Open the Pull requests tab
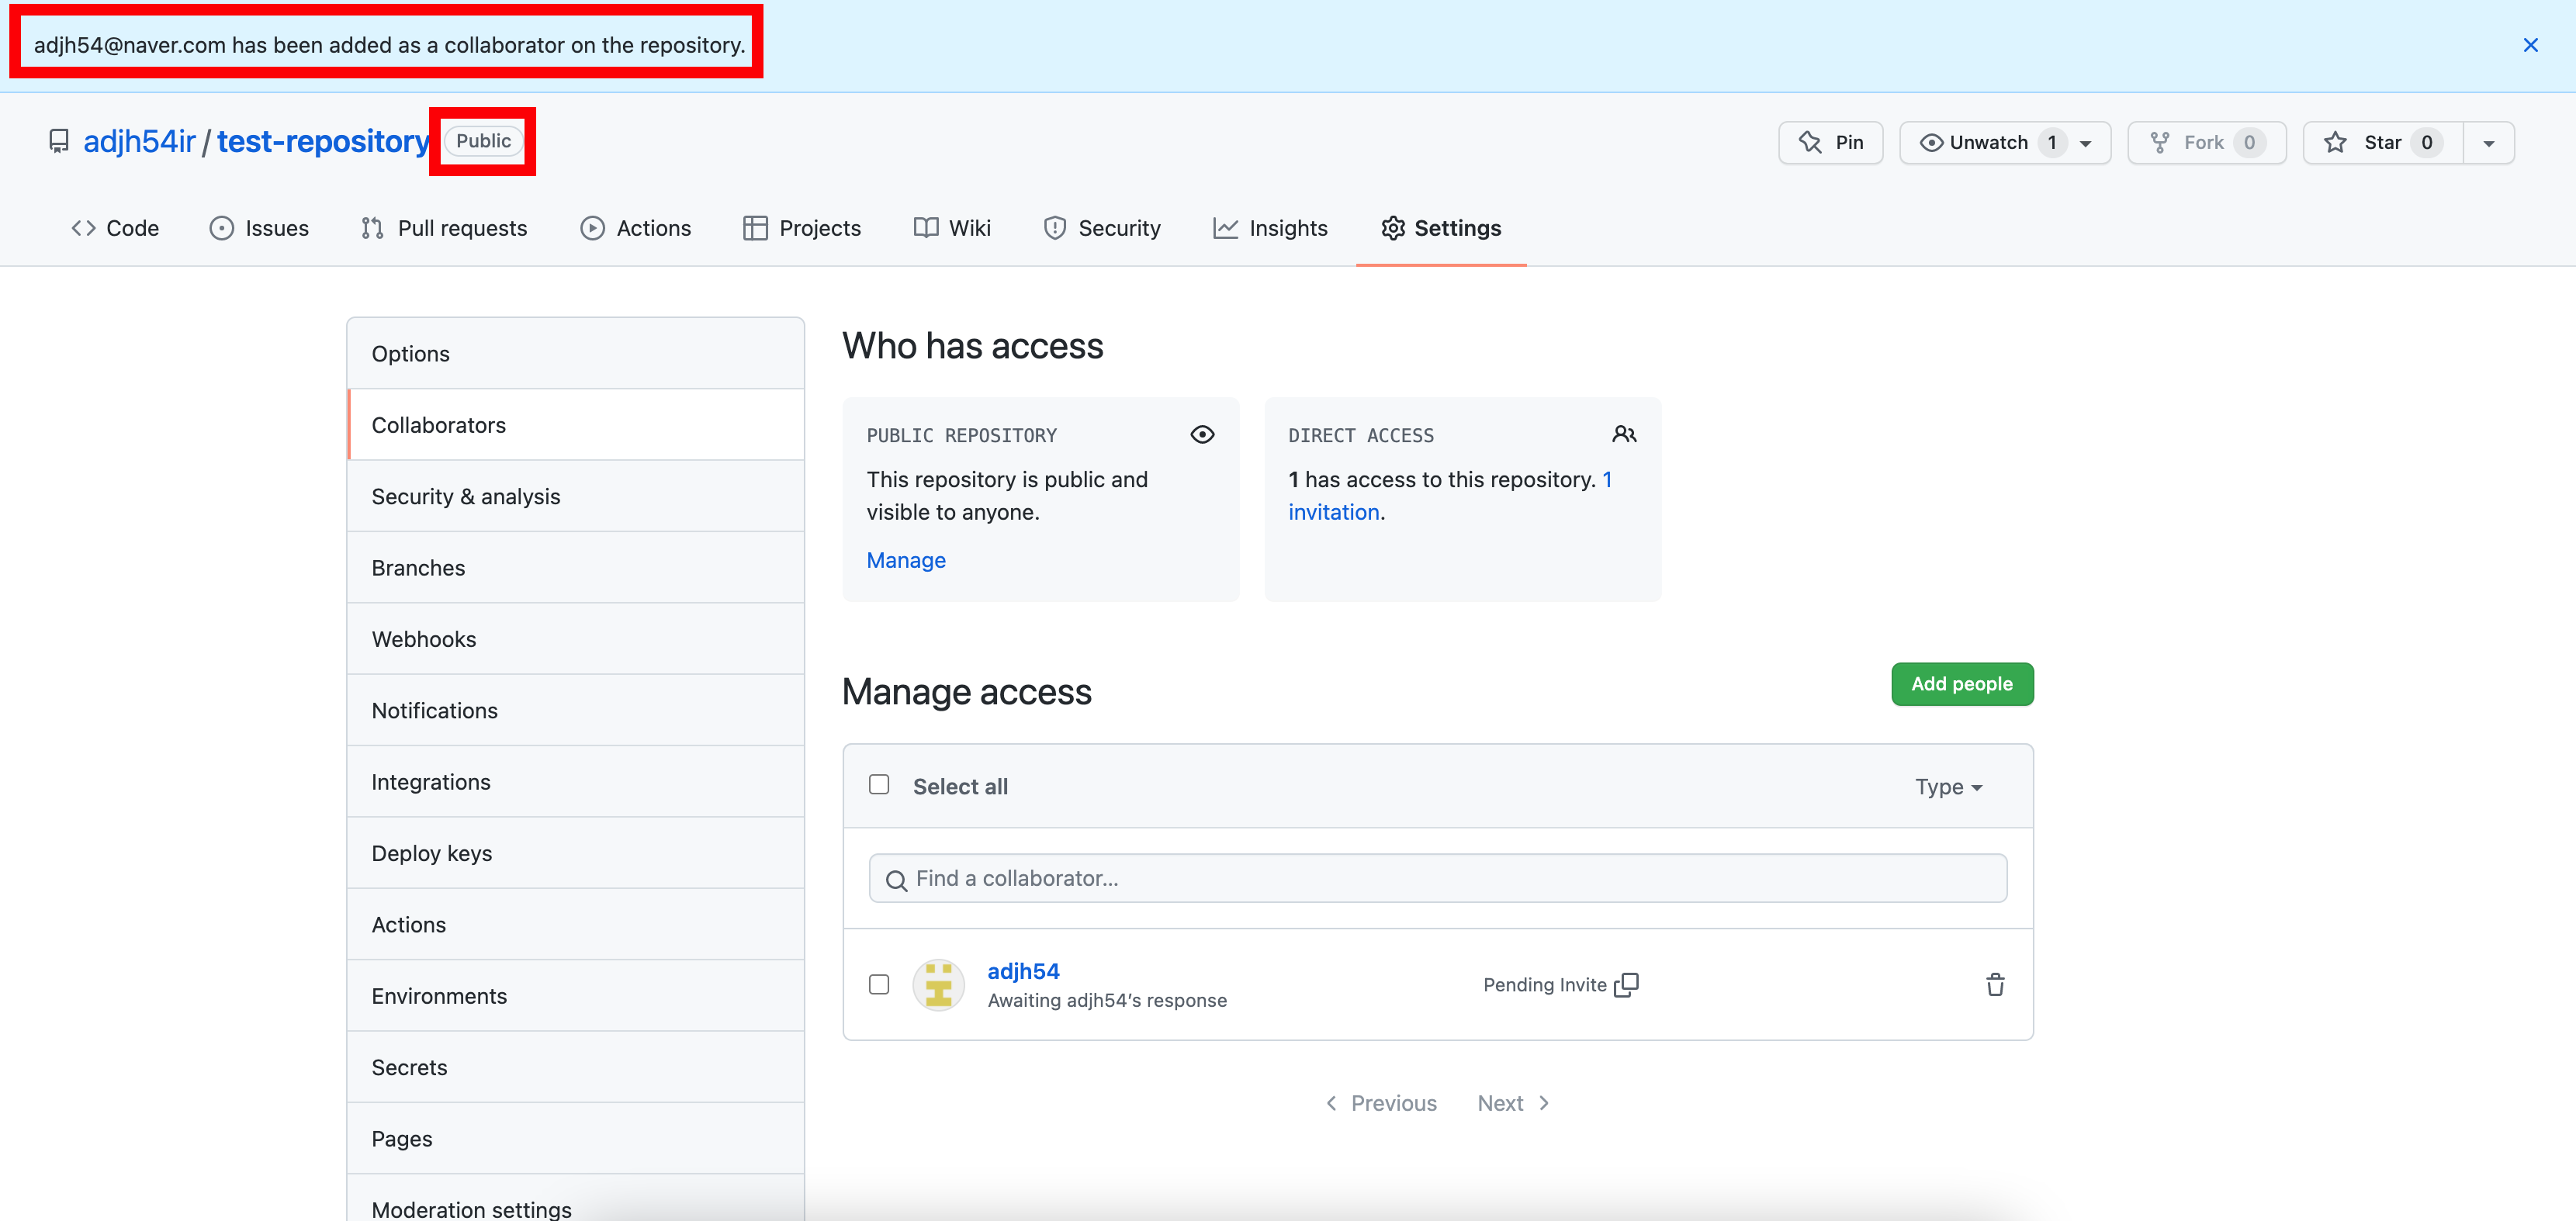2576x1221 pixels. pos(444,228)
